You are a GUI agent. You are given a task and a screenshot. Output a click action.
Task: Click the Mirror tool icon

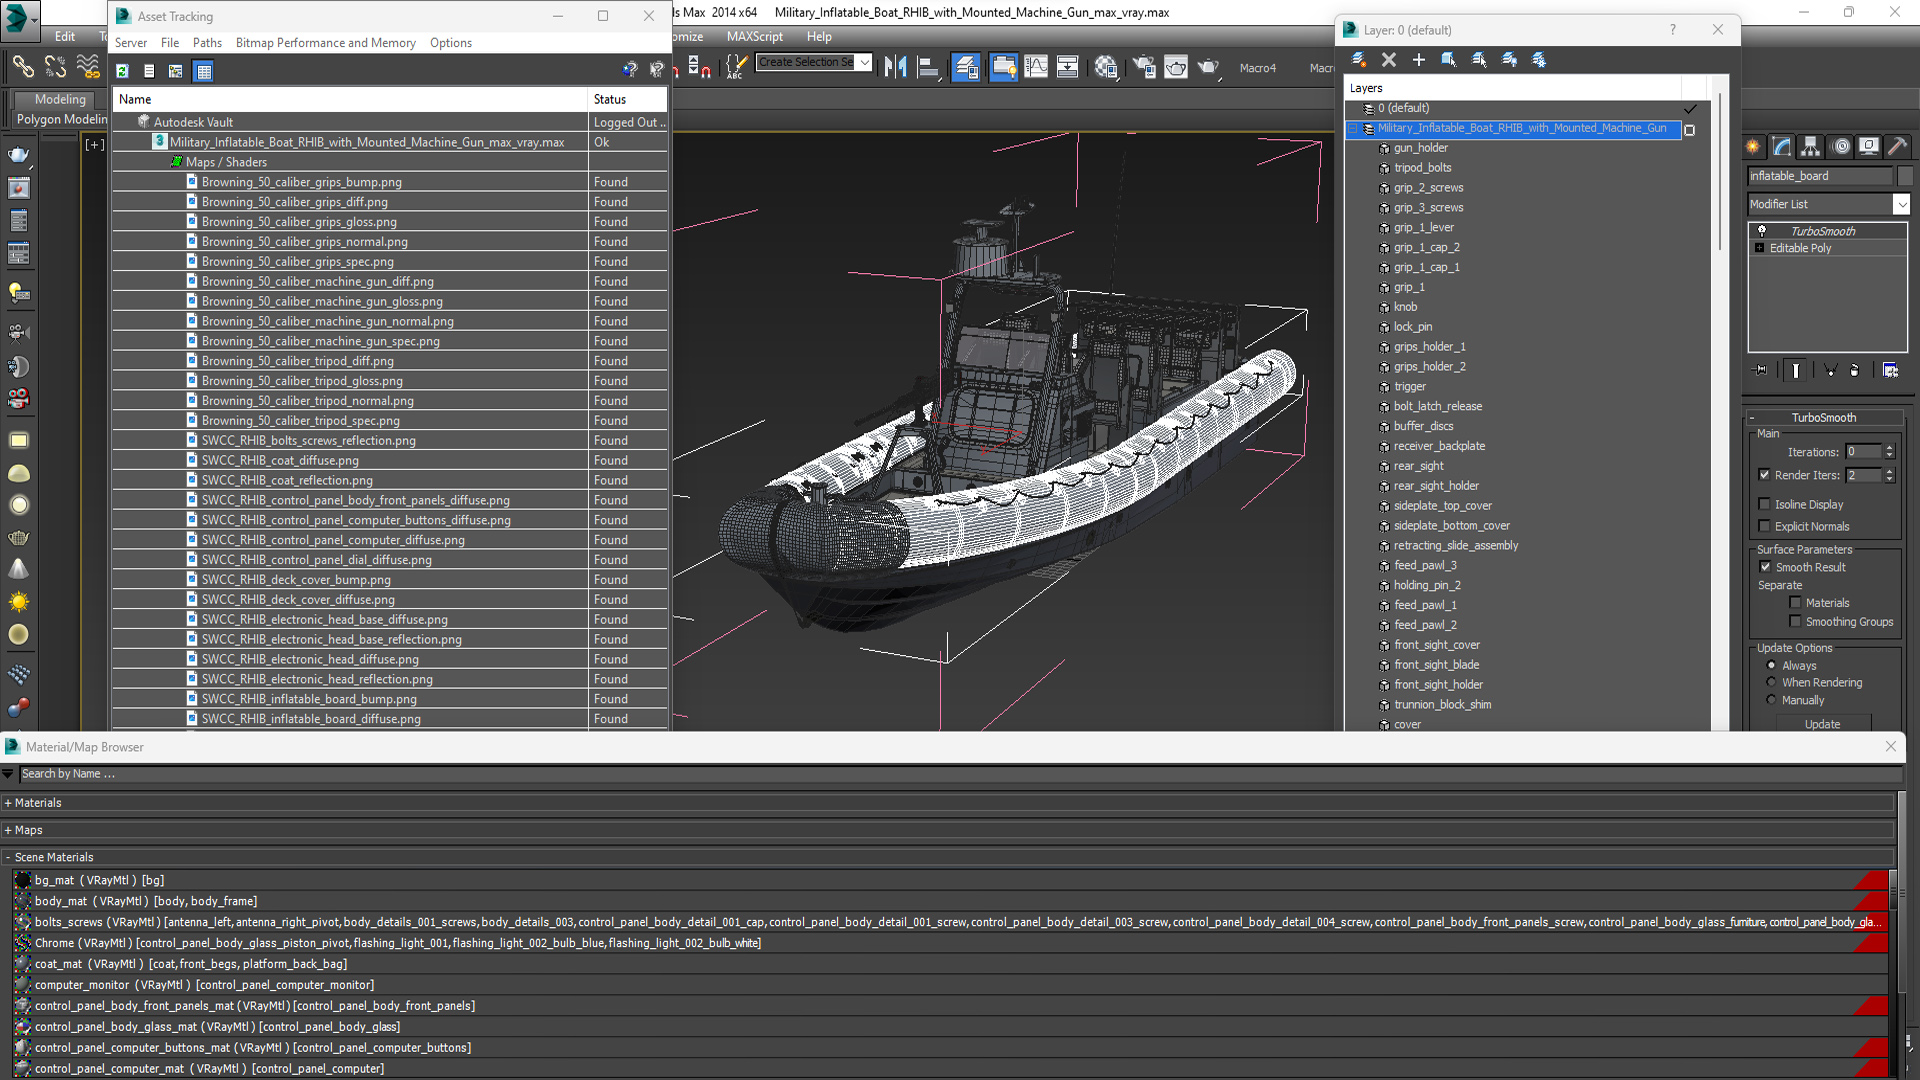[x=895, y=67]
